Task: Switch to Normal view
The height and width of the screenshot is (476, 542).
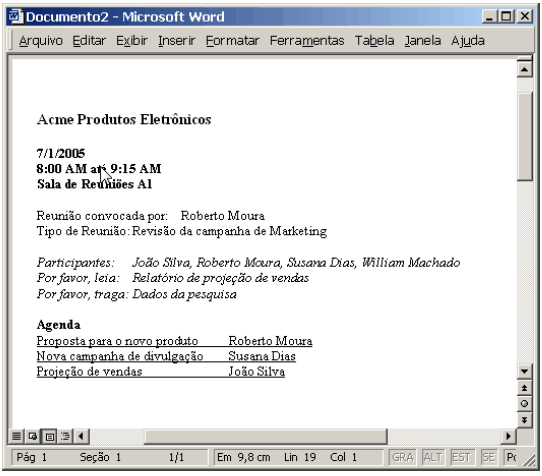Action: [x=16, y=436]
